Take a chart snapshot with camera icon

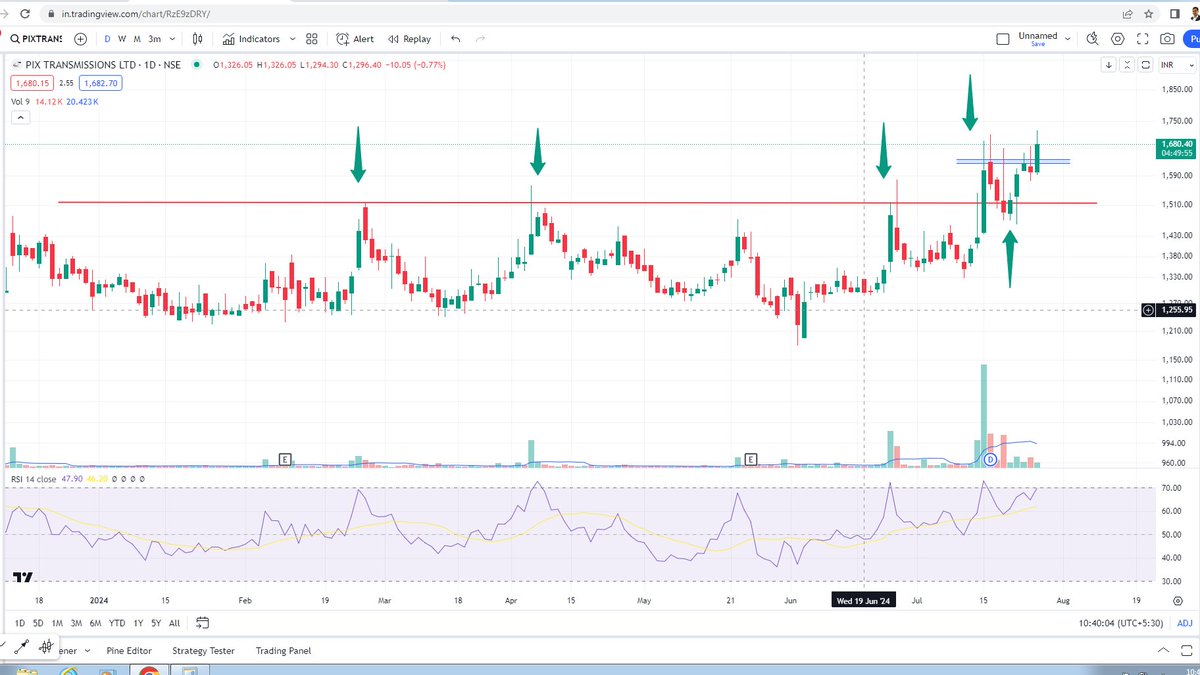pos(1167,39)
